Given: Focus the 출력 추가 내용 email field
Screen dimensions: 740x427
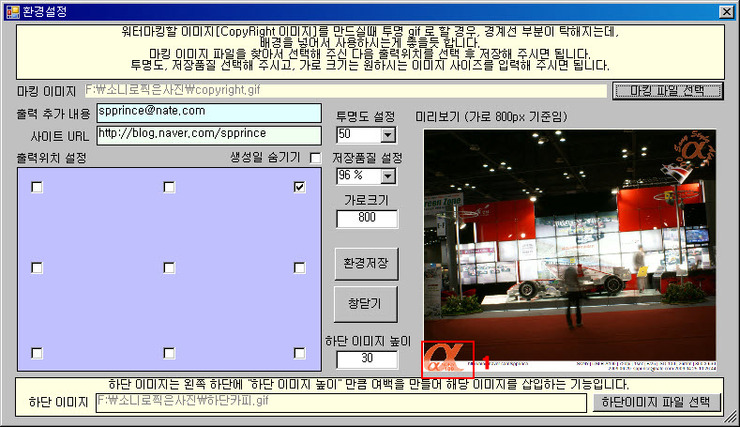Looking at the screenshot, I should click(x=210, y=113).
